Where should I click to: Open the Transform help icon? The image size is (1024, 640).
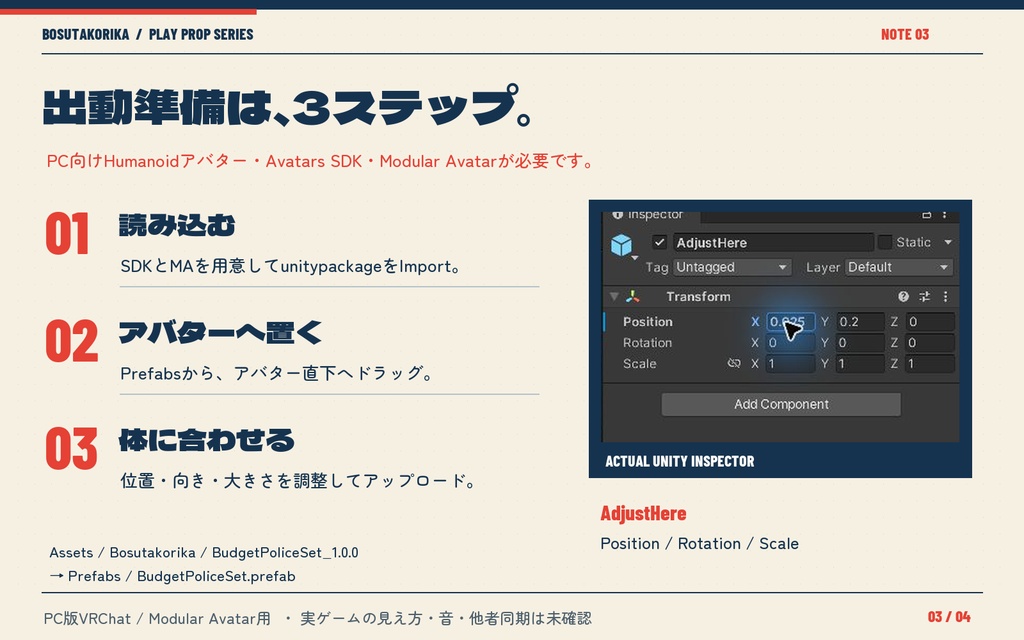click(x=903, y=296)
